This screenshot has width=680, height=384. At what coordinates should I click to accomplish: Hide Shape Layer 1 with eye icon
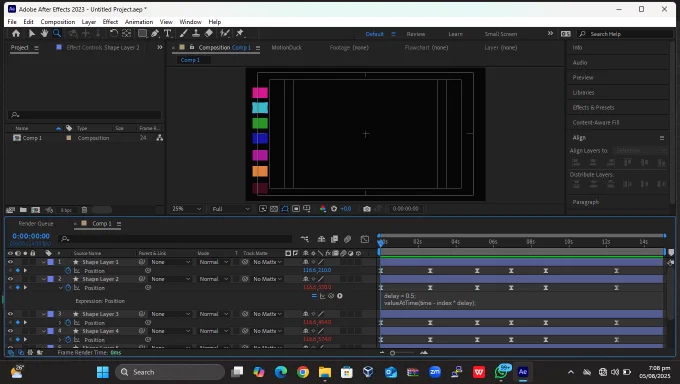coord(10,262)
